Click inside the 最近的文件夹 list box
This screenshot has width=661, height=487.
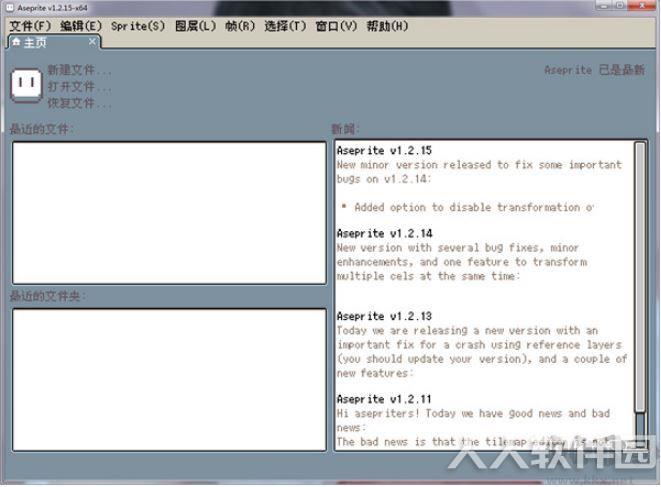pyautogui.click(x=169, y=380)
